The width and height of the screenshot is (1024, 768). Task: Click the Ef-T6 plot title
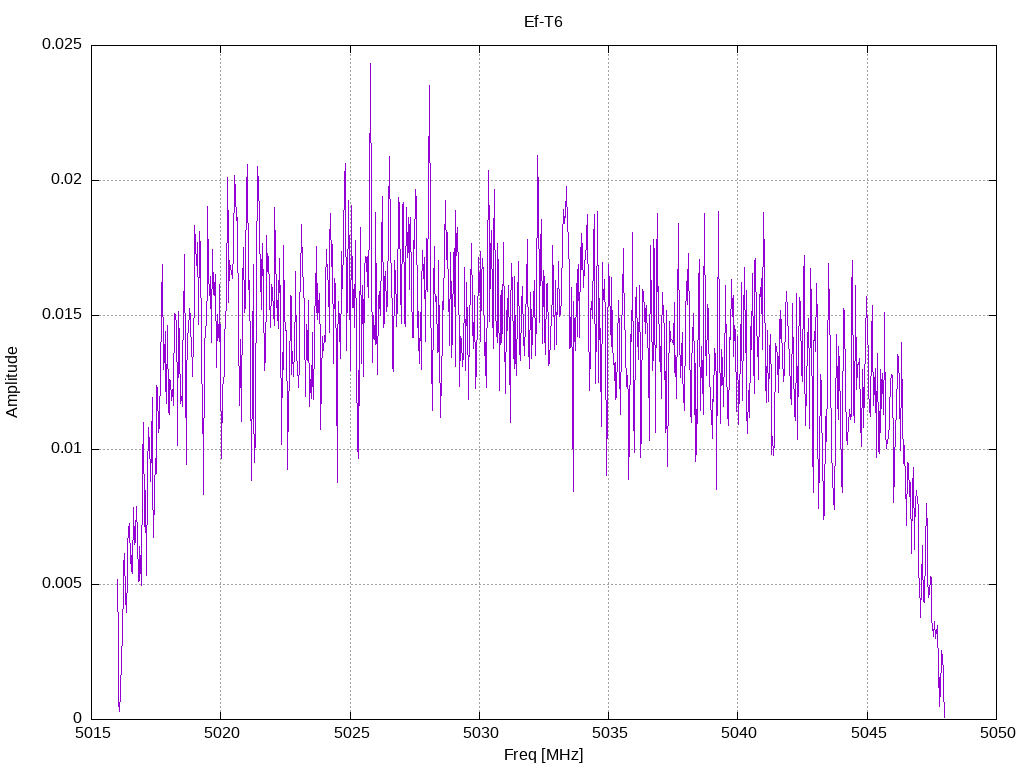click(x=543, y=22)
